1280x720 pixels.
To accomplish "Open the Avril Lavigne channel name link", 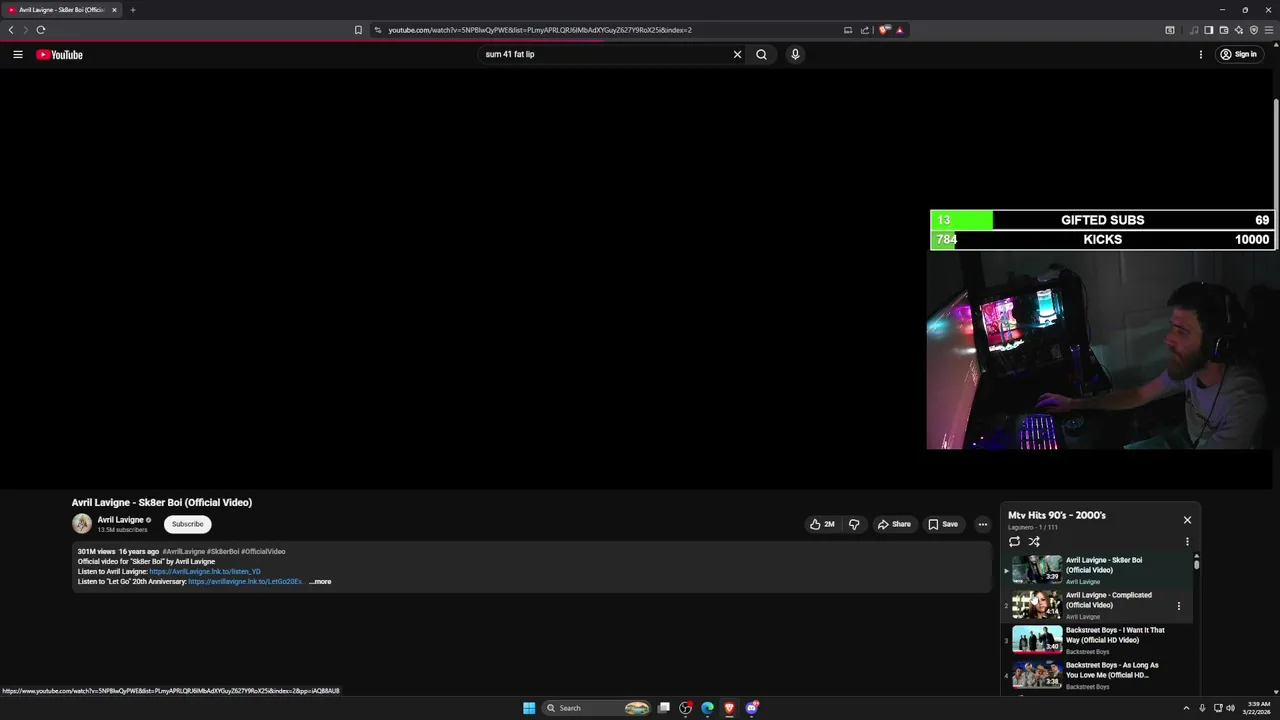I will coord(120,520).
